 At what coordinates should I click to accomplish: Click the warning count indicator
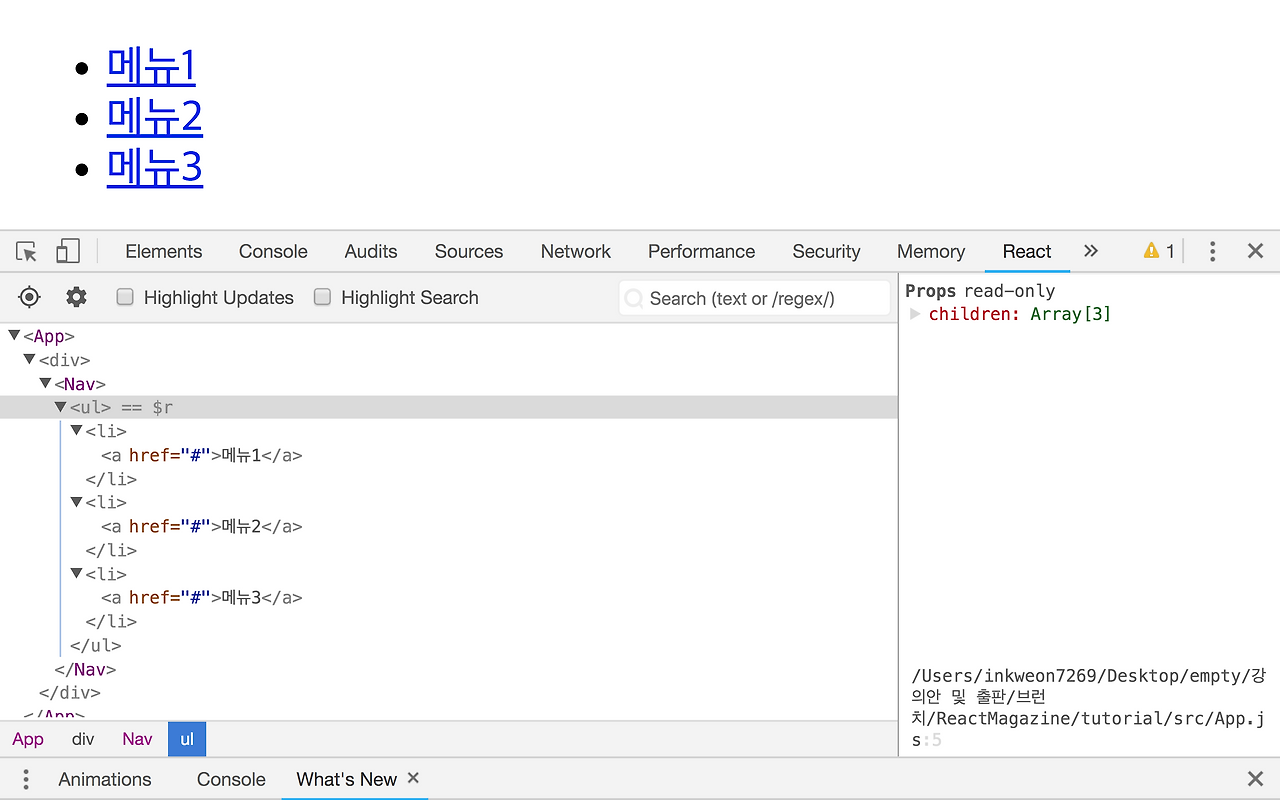[1159, 251]
